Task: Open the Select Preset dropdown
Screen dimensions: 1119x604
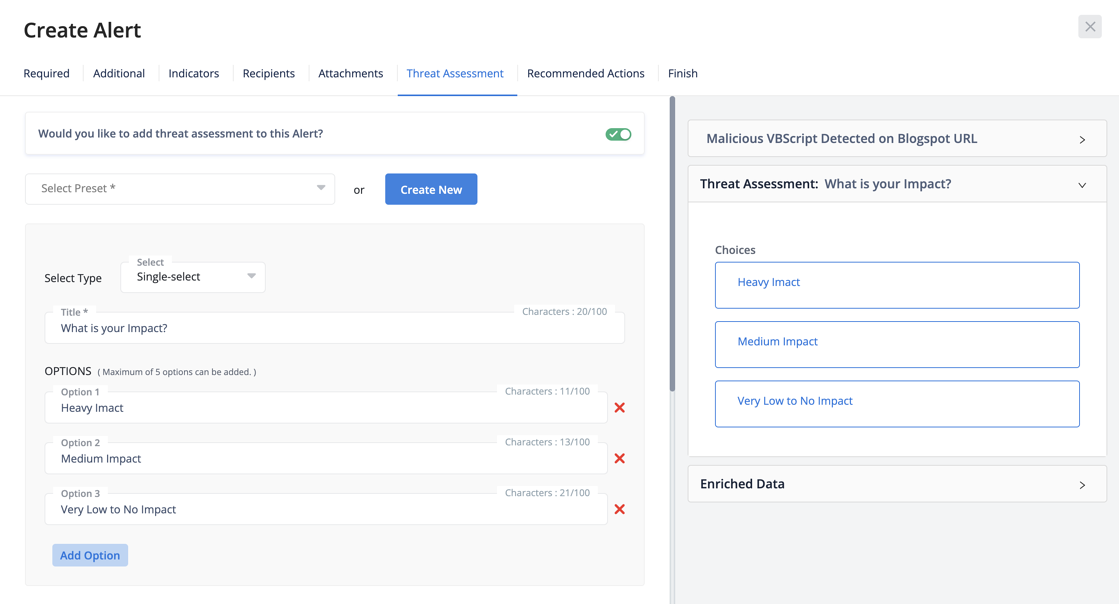Action: coord(180,189)
